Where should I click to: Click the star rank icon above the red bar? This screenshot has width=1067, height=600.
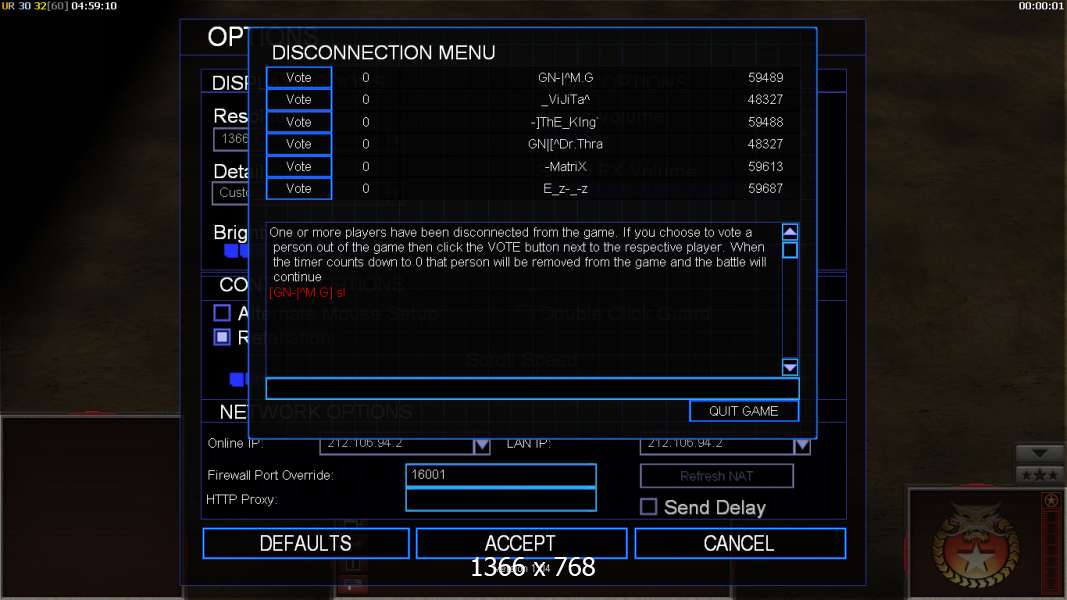pyautogui.click(x=1050, y=500)
